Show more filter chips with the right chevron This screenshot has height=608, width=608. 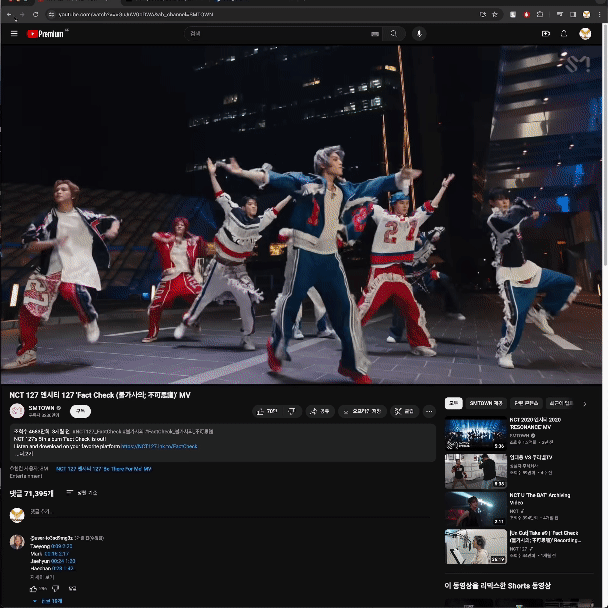[585, 404]
